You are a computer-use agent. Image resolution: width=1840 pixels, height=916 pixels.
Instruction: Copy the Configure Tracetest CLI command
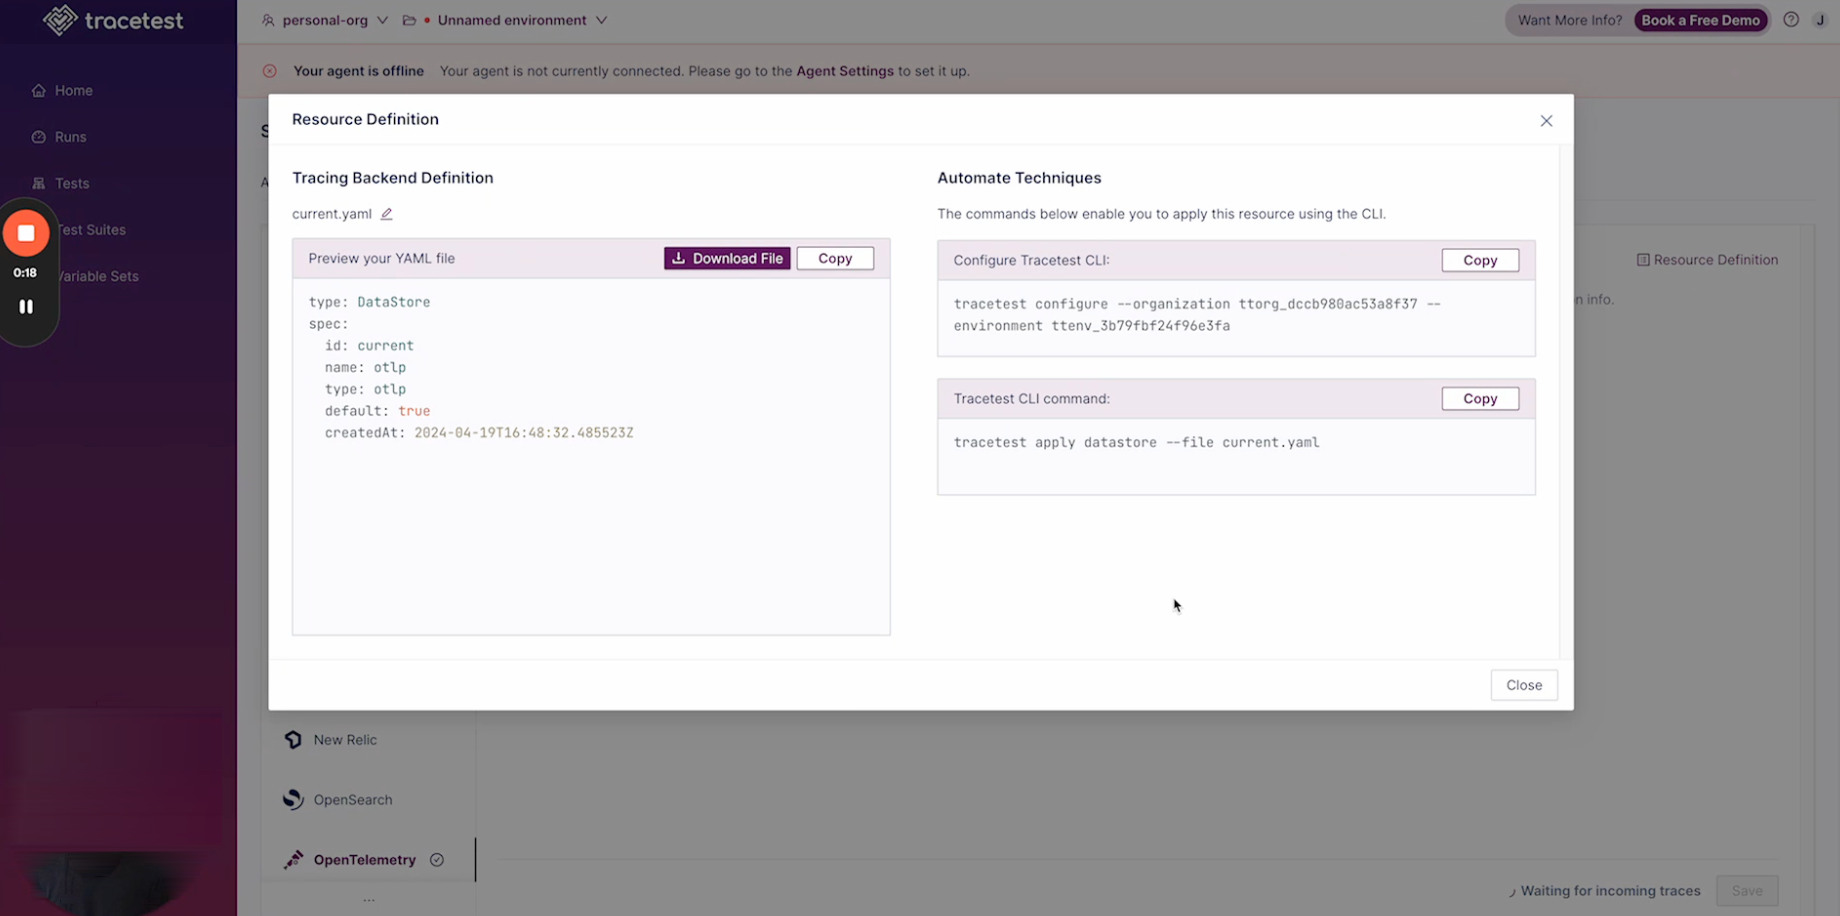point(1480,260)
